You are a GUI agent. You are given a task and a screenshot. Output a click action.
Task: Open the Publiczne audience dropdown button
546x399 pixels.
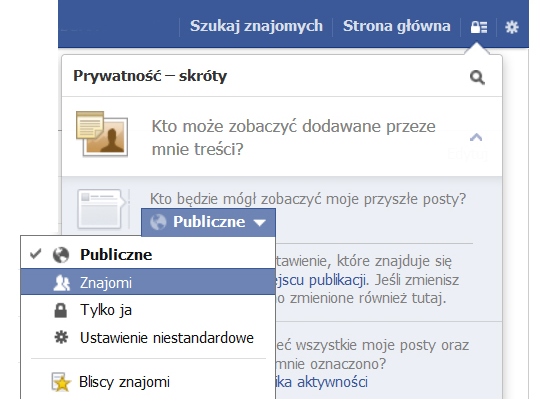[x=208, y=222]
